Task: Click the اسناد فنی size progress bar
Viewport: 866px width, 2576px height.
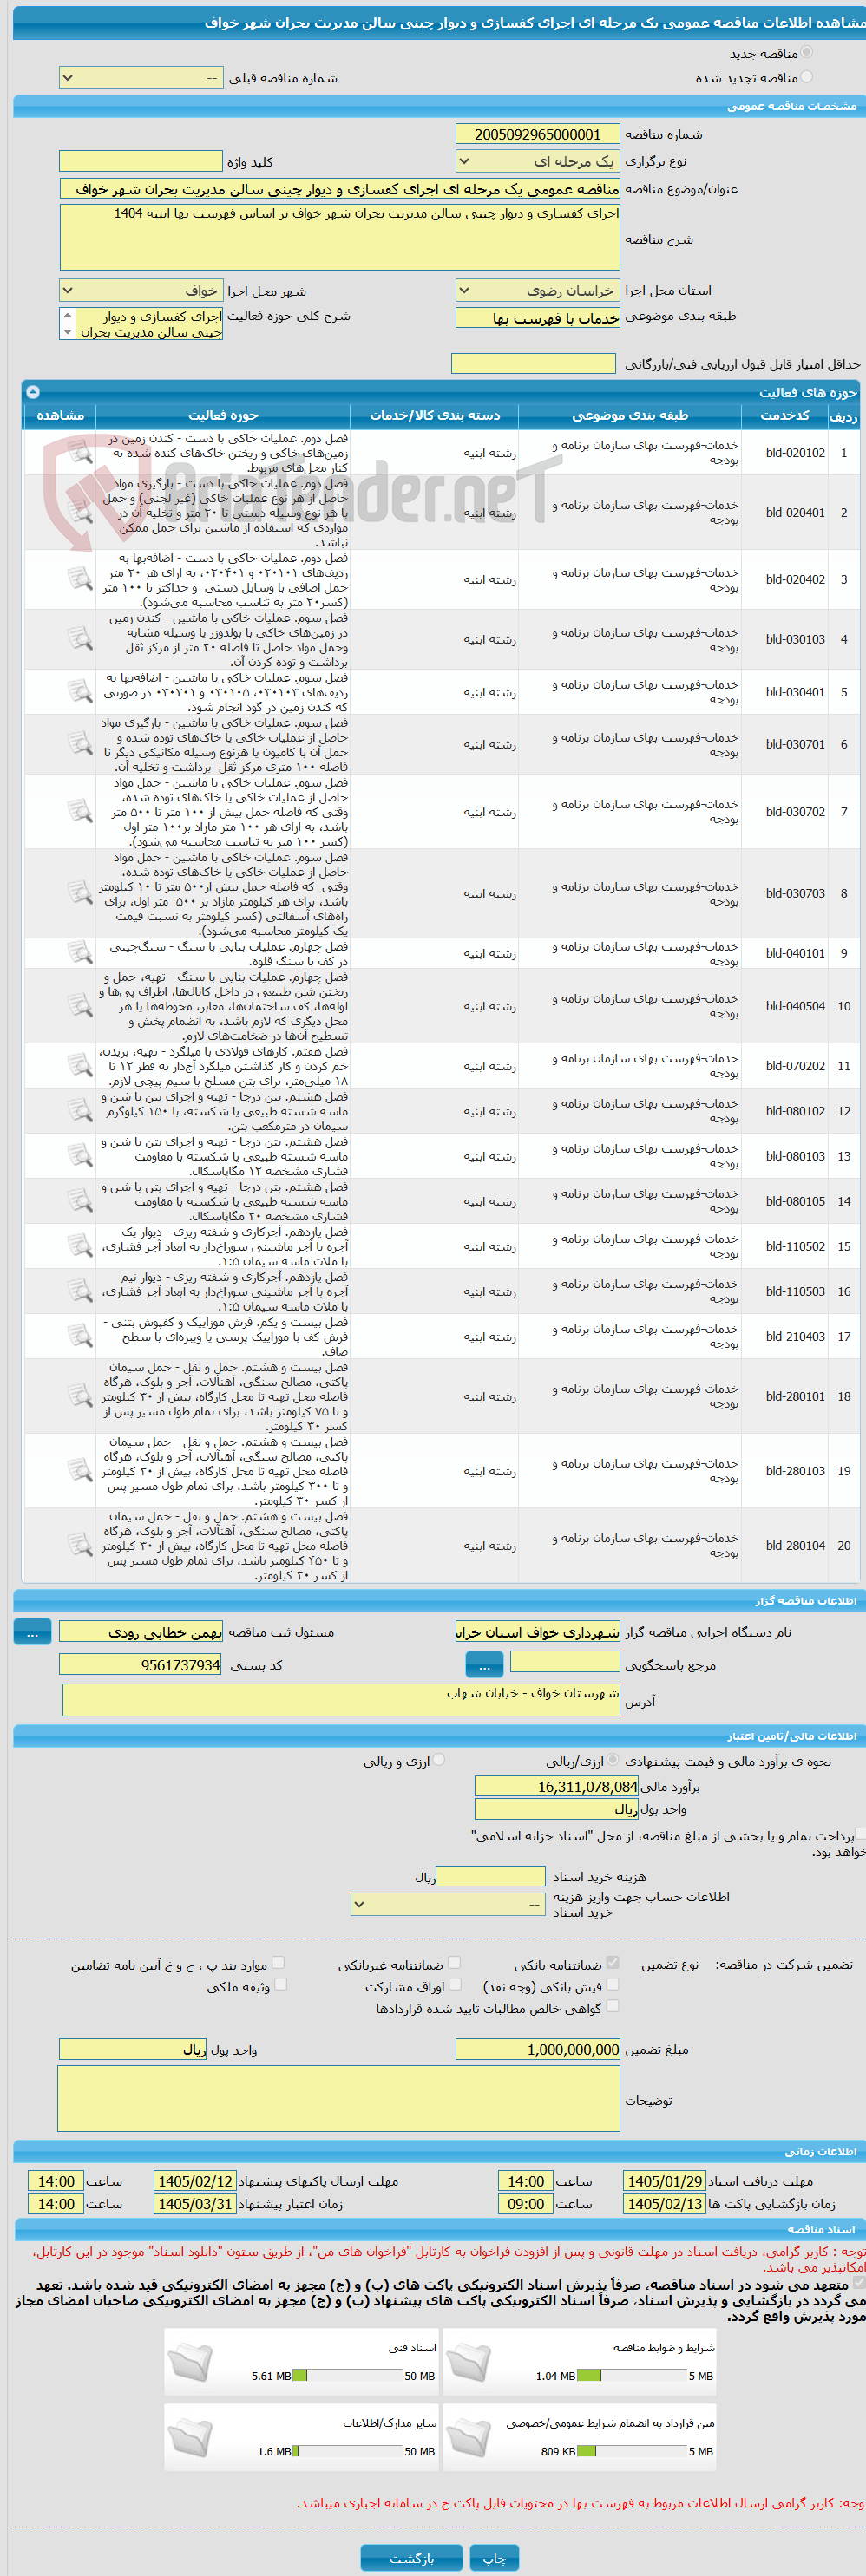Action: [x=347, y=2375]
